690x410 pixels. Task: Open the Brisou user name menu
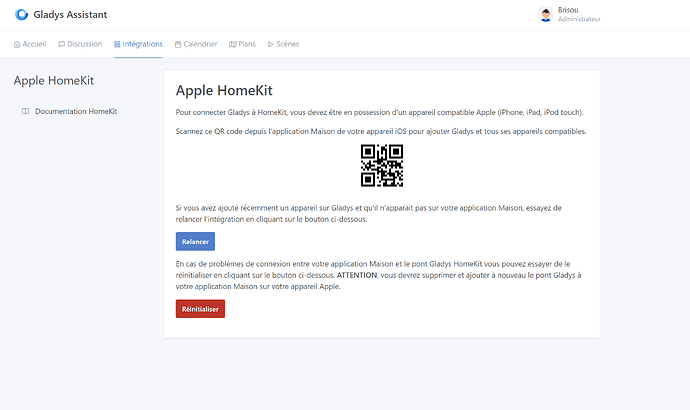(568, 10)
